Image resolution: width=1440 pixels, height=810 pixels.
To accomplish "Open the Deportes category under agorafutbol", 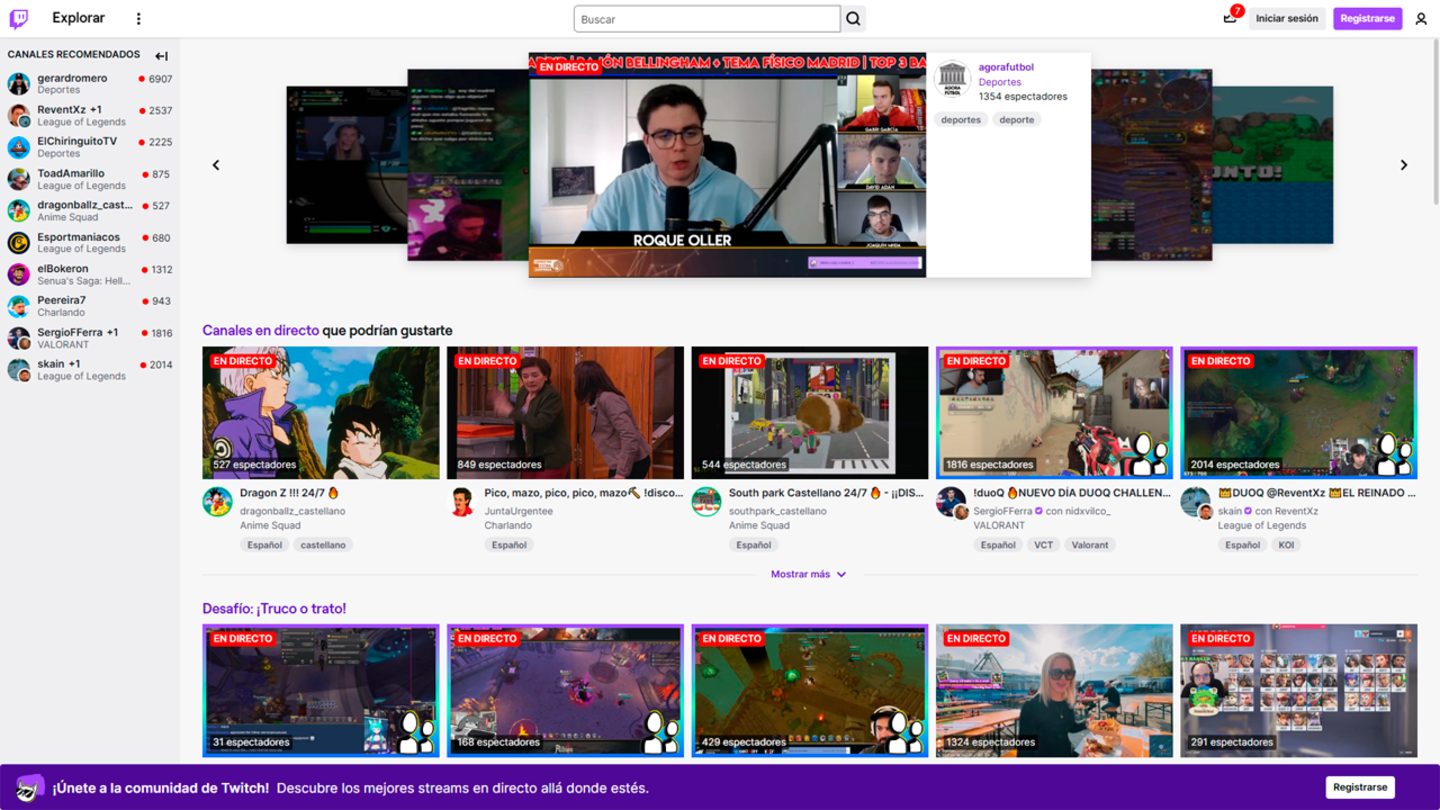I will point(1000,82).
